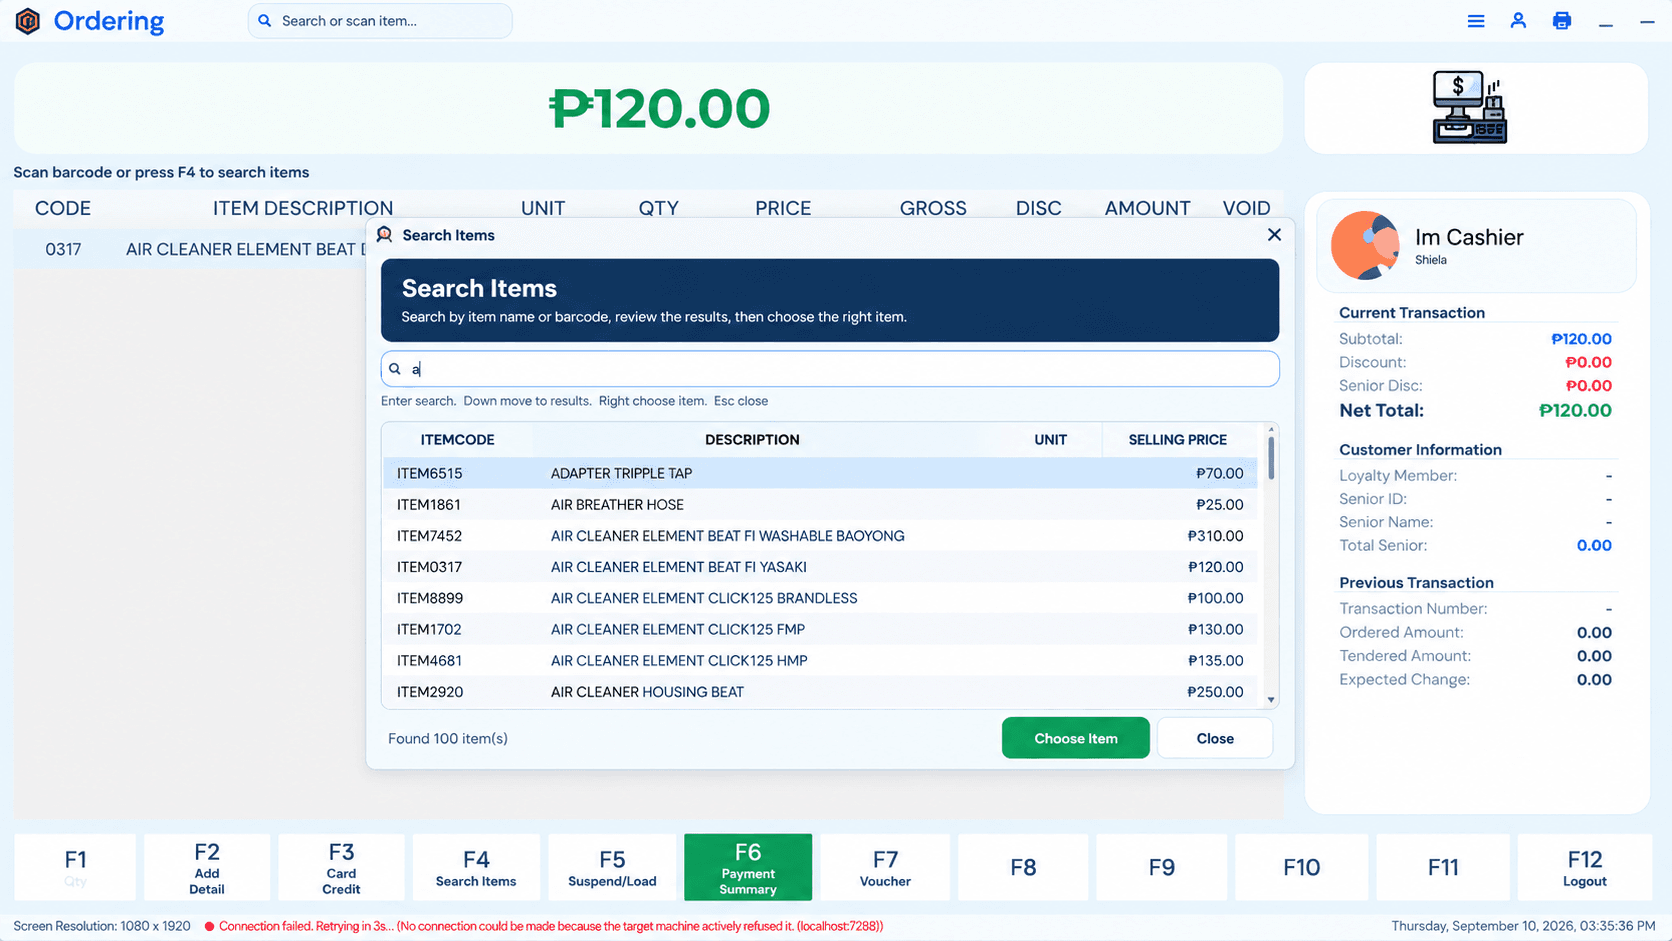Select the AIR CLEANER HOUSING BEAT row
The height and width of the screenshot is (941, 1672).
point(820,692)
